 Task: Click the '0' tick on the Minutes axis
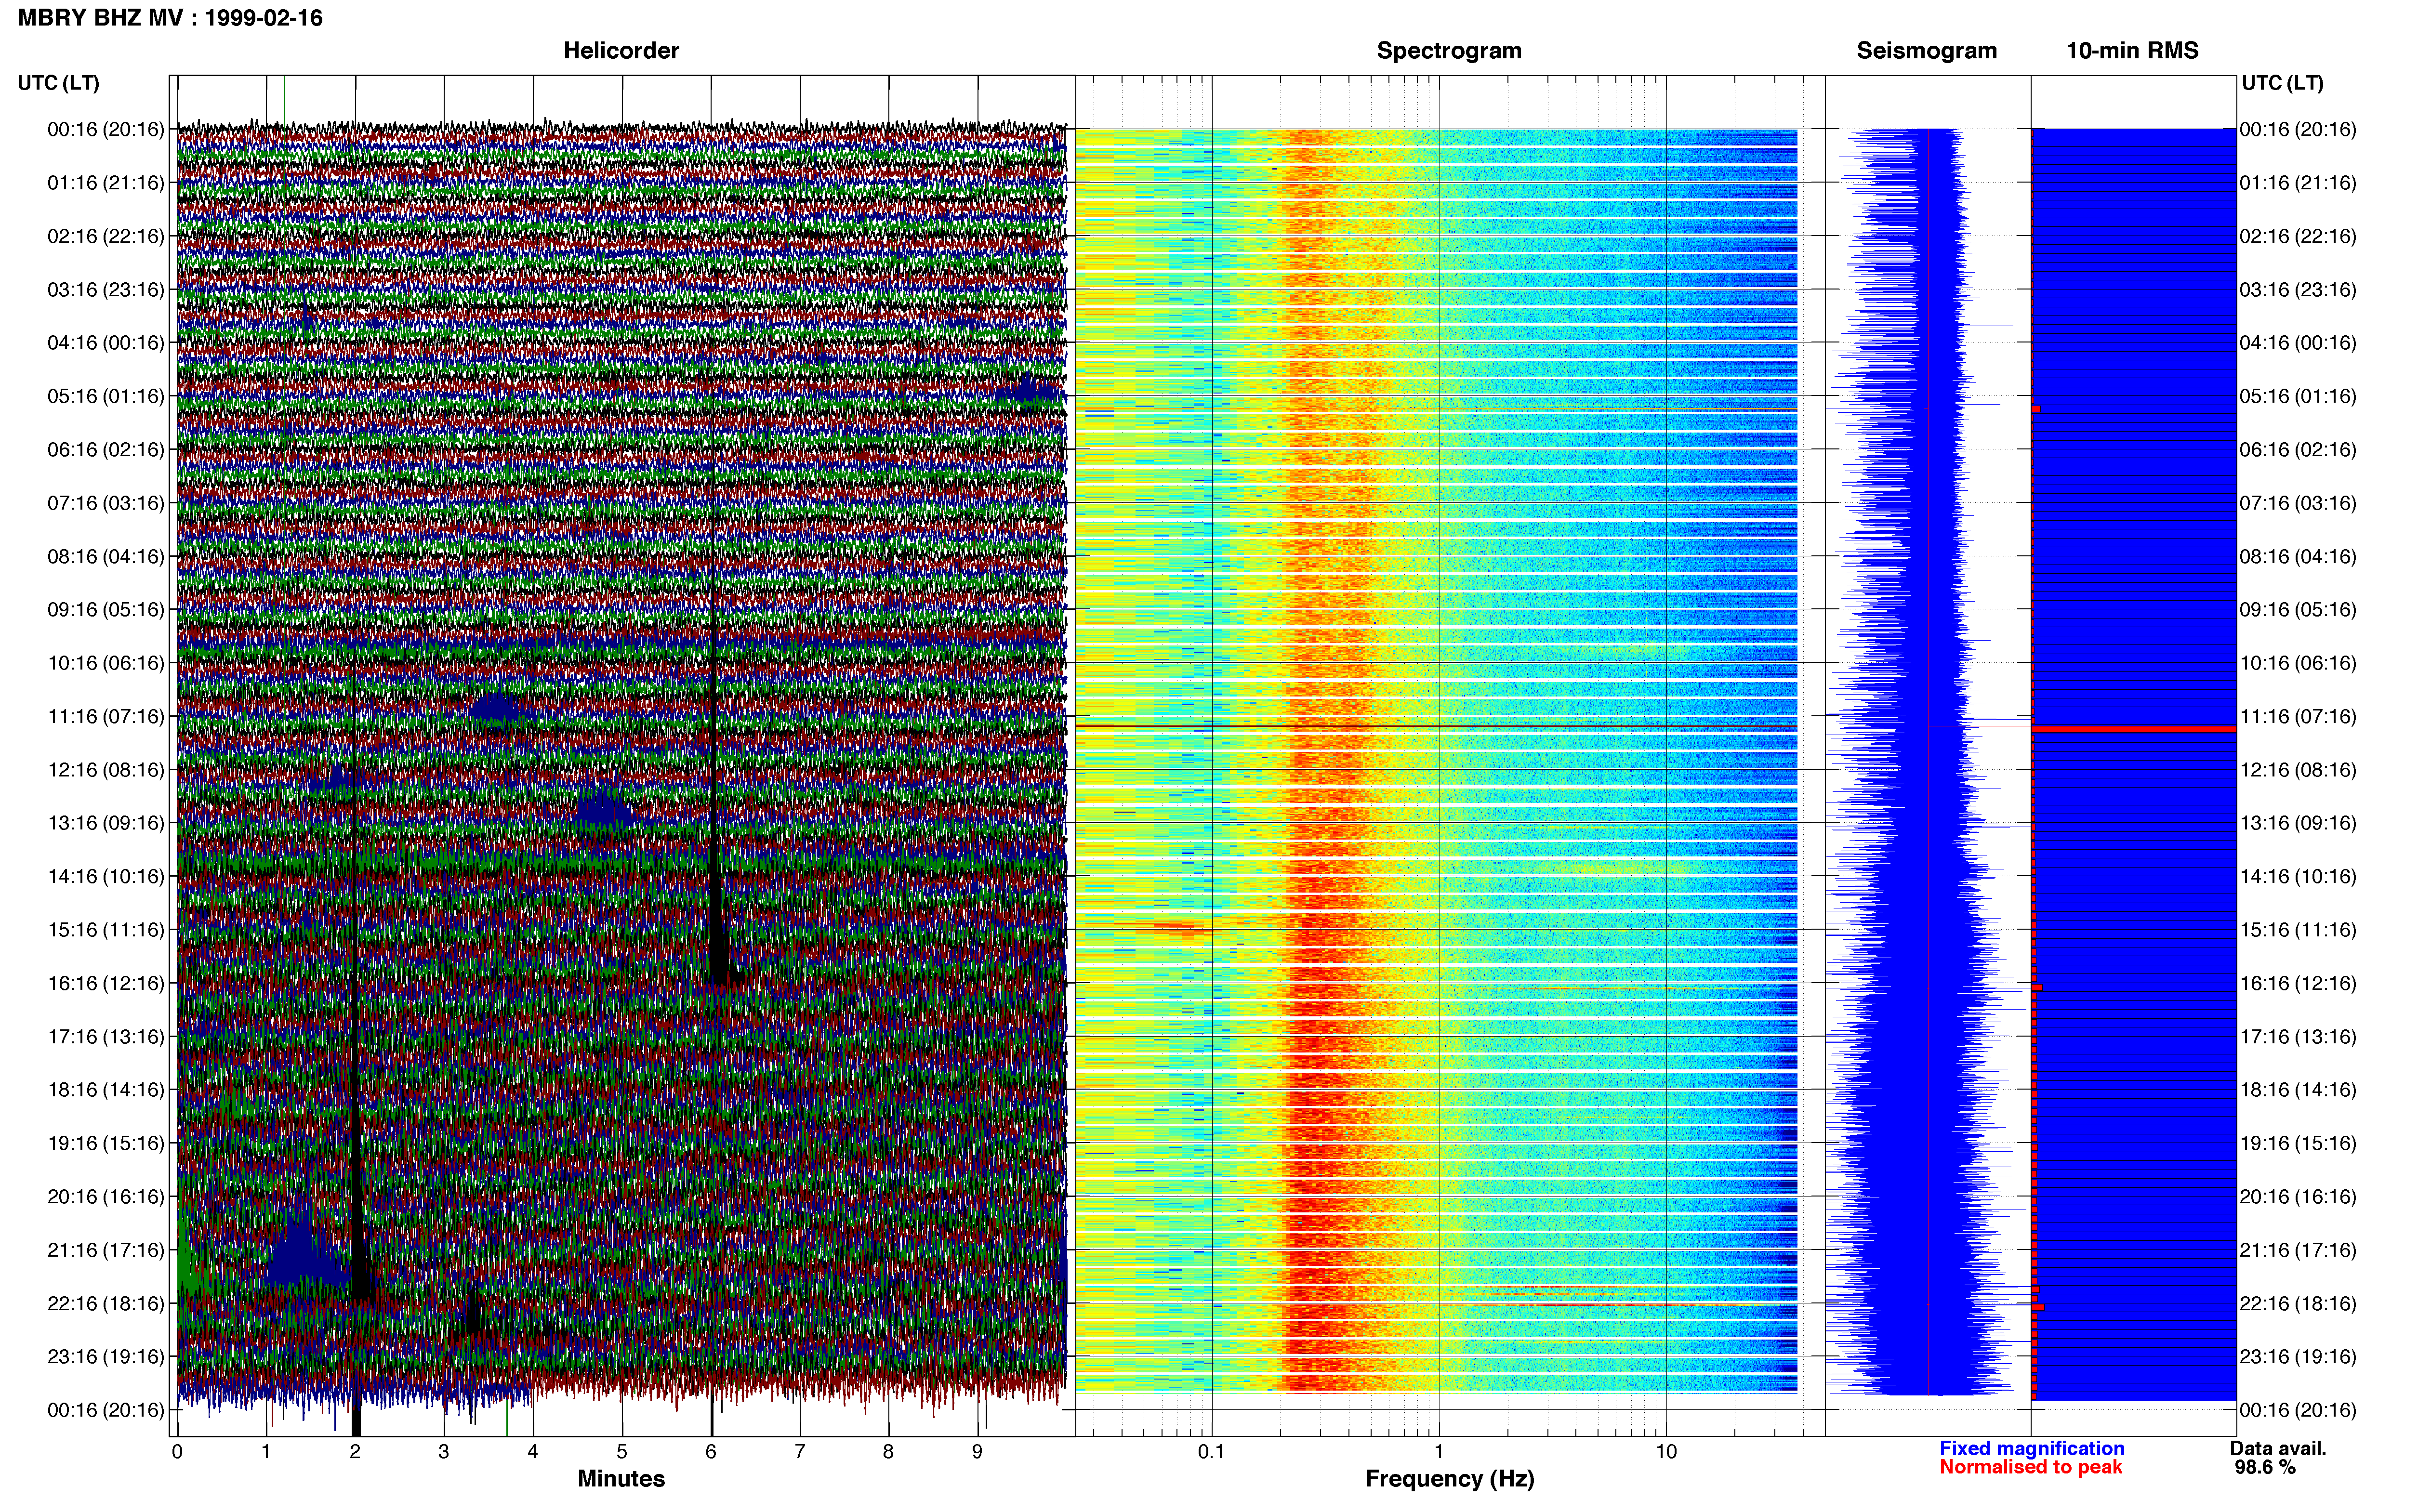coord(177,1452)
